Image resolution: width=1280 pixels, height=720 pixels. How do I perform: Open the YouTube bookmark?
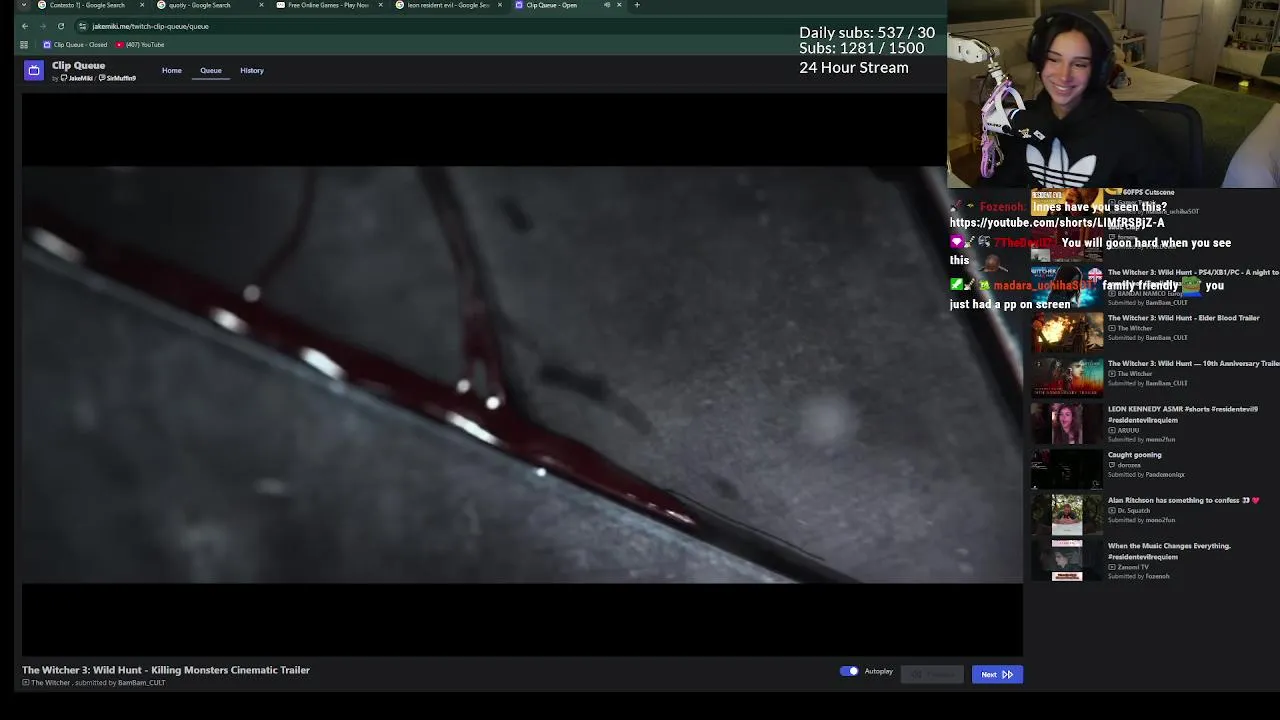coord(140,45)
